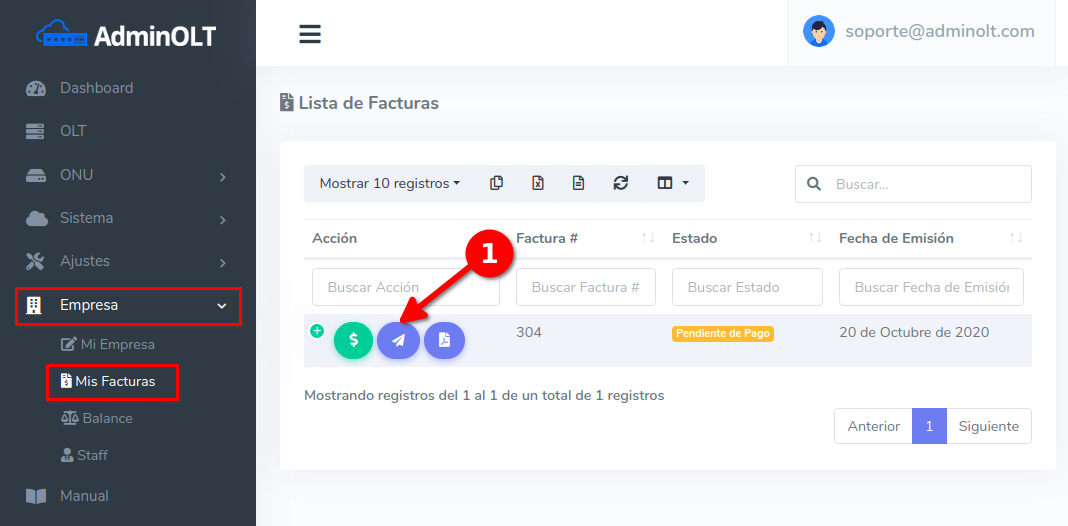Toggle the hamburger sidebar menu
1068x526 pixels.
coord(310,34)
